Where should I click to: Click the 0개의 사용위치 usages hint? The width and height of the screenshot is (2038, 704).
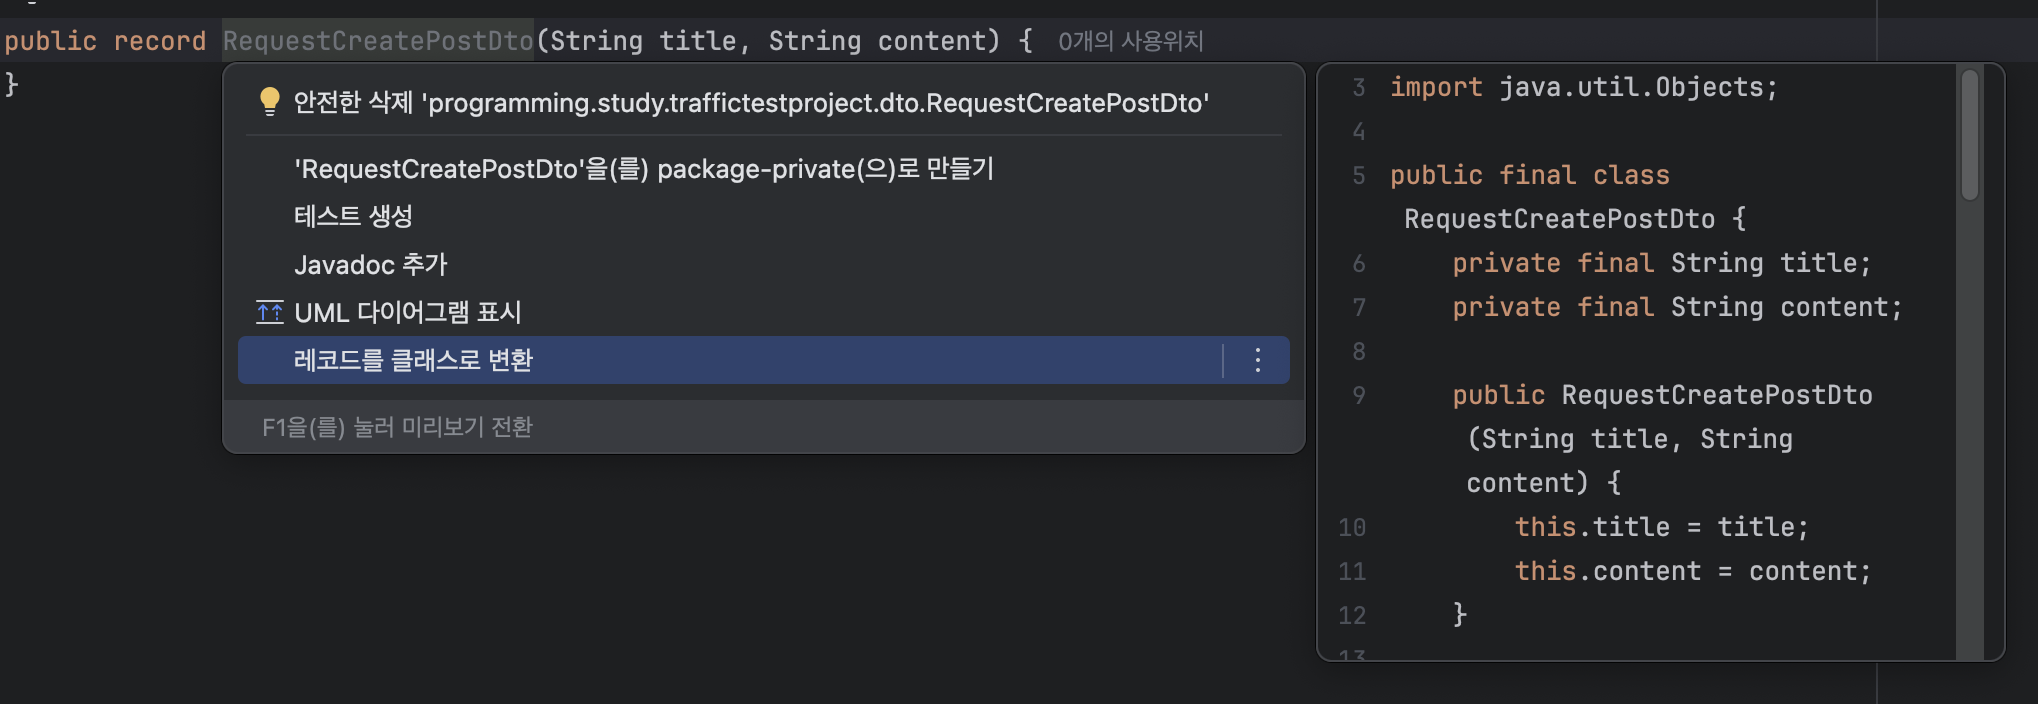[1131, 41]
